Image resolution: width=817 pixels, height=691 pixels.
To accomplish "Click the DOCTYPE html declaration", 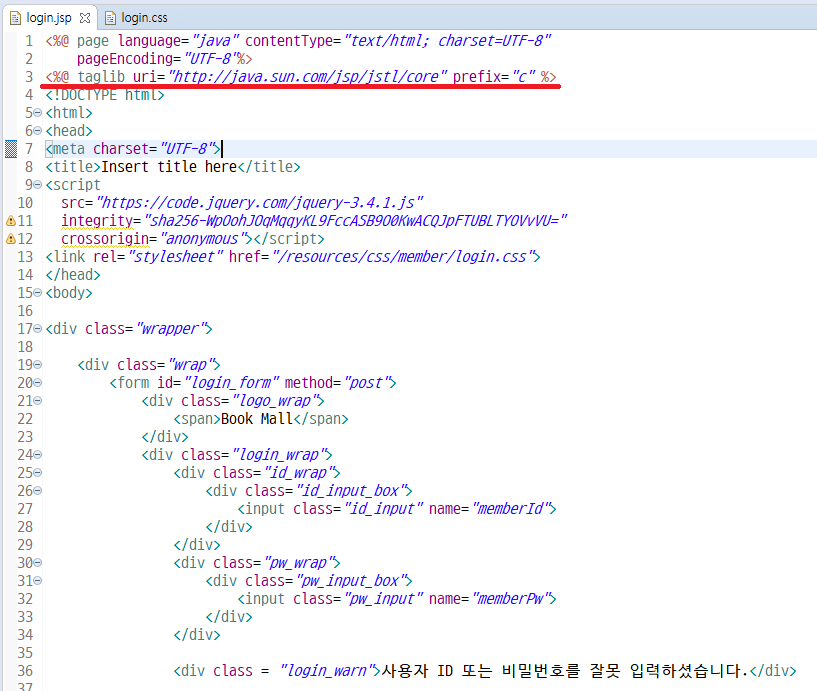I will click(105, 95).
